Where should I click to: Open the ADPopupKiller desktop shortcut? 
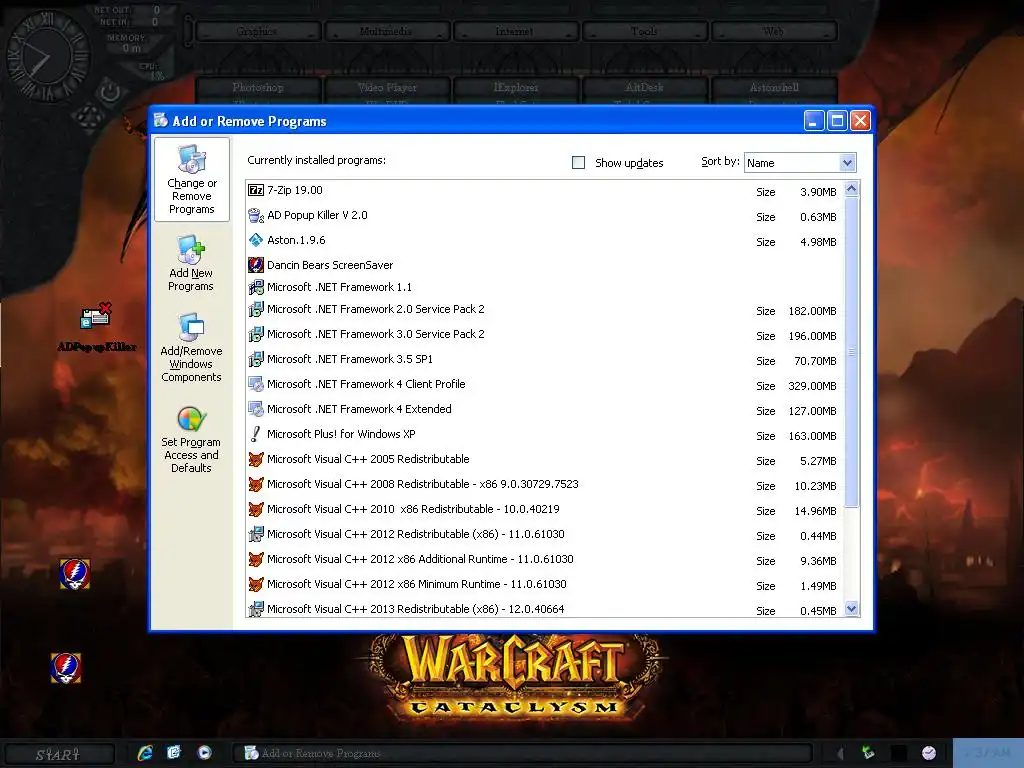point(97,327)
